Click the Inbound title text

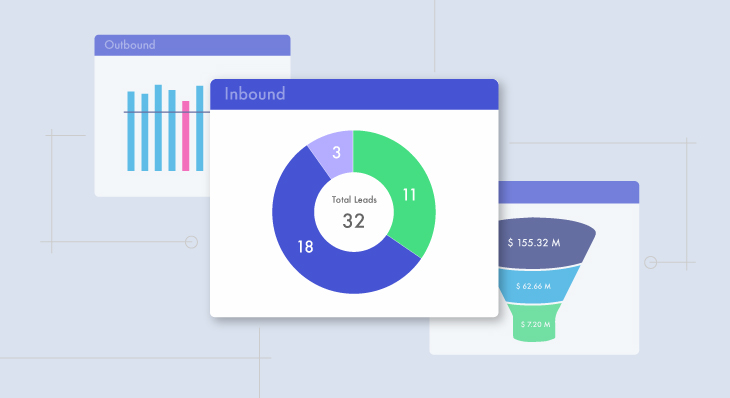click(x=255, y=94)
